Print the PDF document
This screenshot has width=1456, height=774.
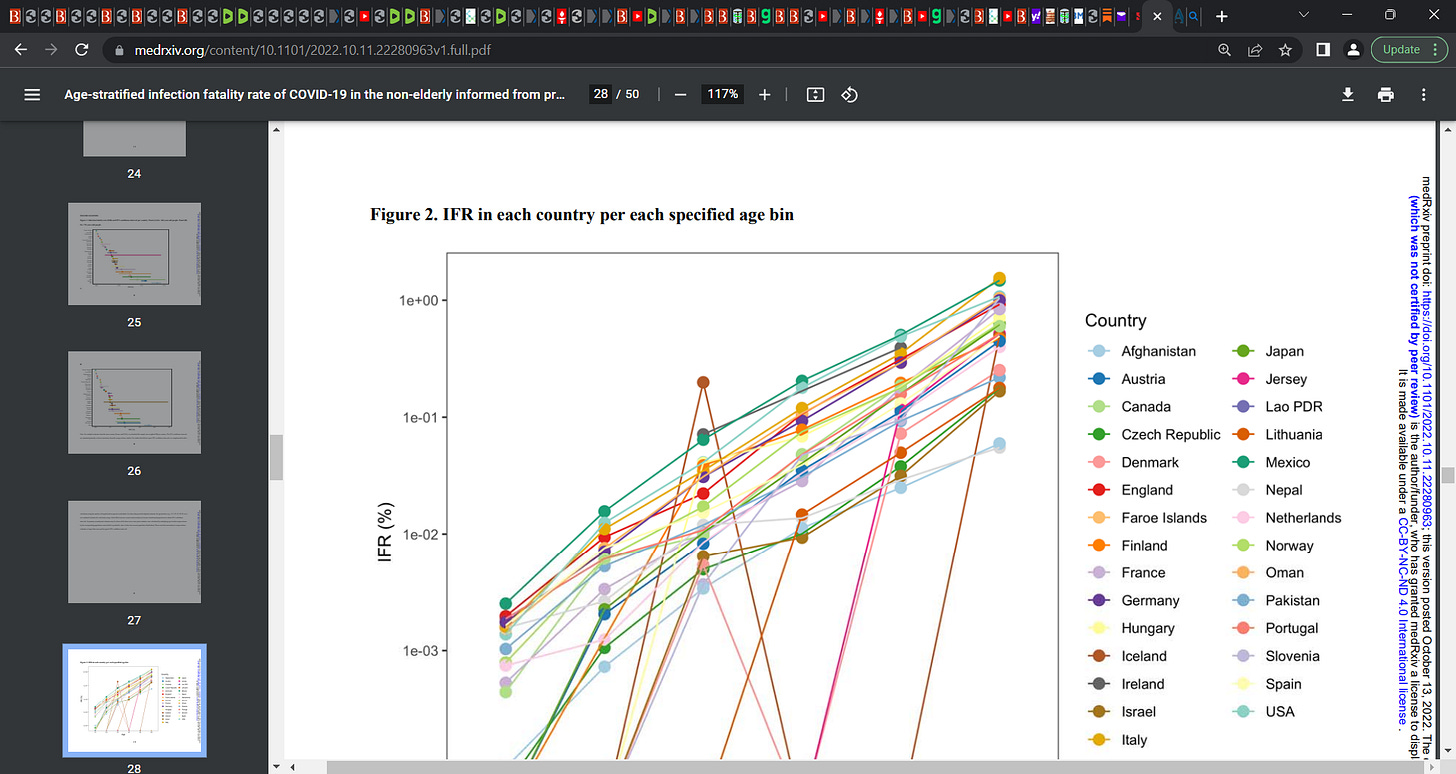pos(1386,94)
